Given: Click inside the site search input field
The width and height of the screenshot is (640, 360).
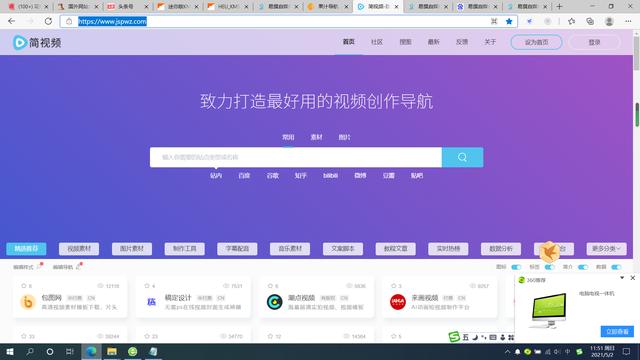Looking at the screenshot, I should click(x=296, y=157).
